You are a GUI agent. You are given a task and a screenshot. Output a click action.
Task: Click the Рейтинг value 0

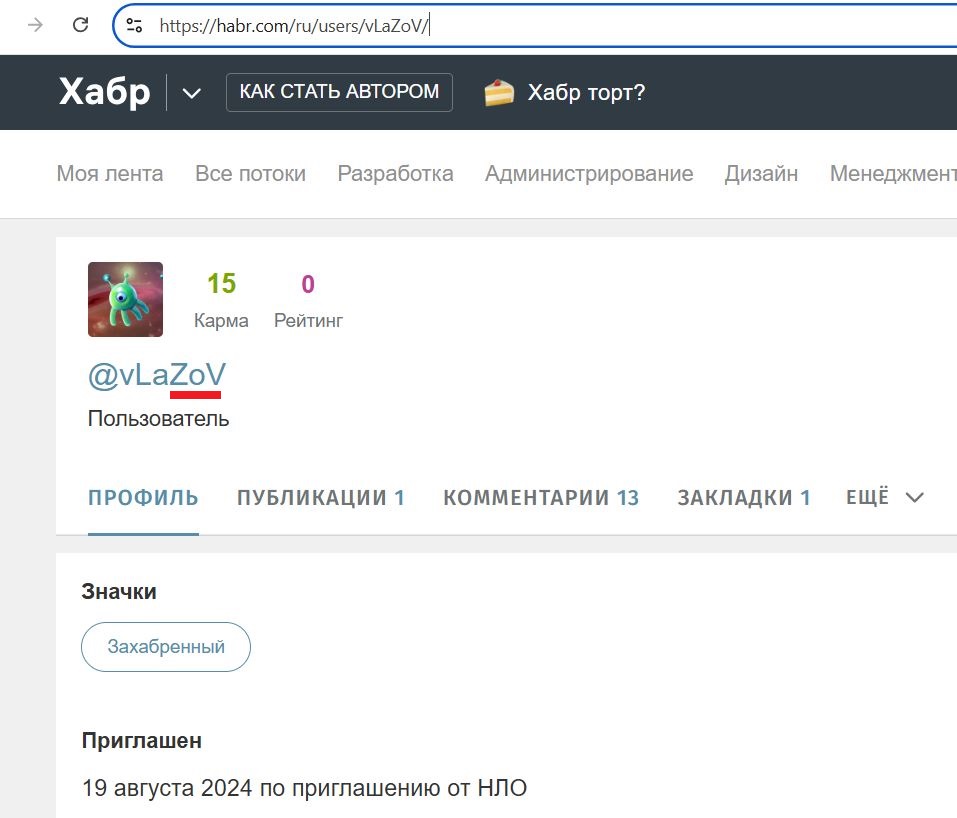pyautogui.click(x=308, y=284)
